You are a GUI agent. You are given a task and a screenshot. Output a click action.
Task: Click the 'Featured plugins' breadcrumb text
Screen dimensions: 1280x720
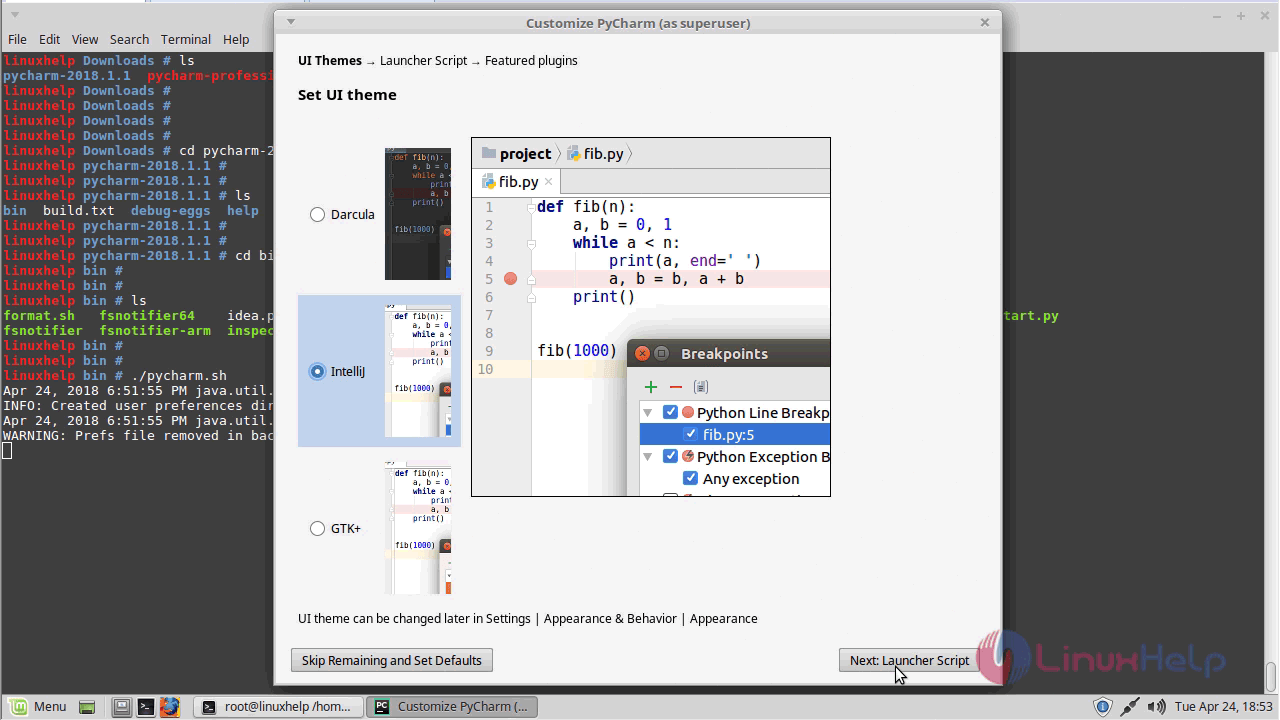(x=531, y=60)
